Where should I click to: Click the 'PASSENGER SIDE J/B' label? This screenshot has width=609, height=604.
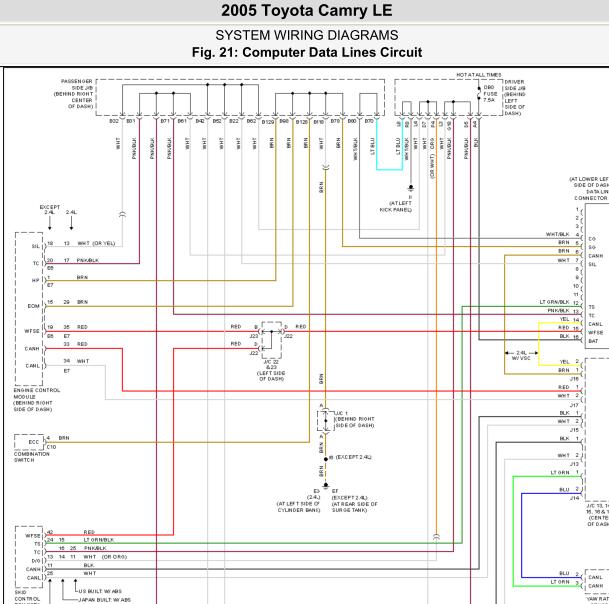(77, 84)
